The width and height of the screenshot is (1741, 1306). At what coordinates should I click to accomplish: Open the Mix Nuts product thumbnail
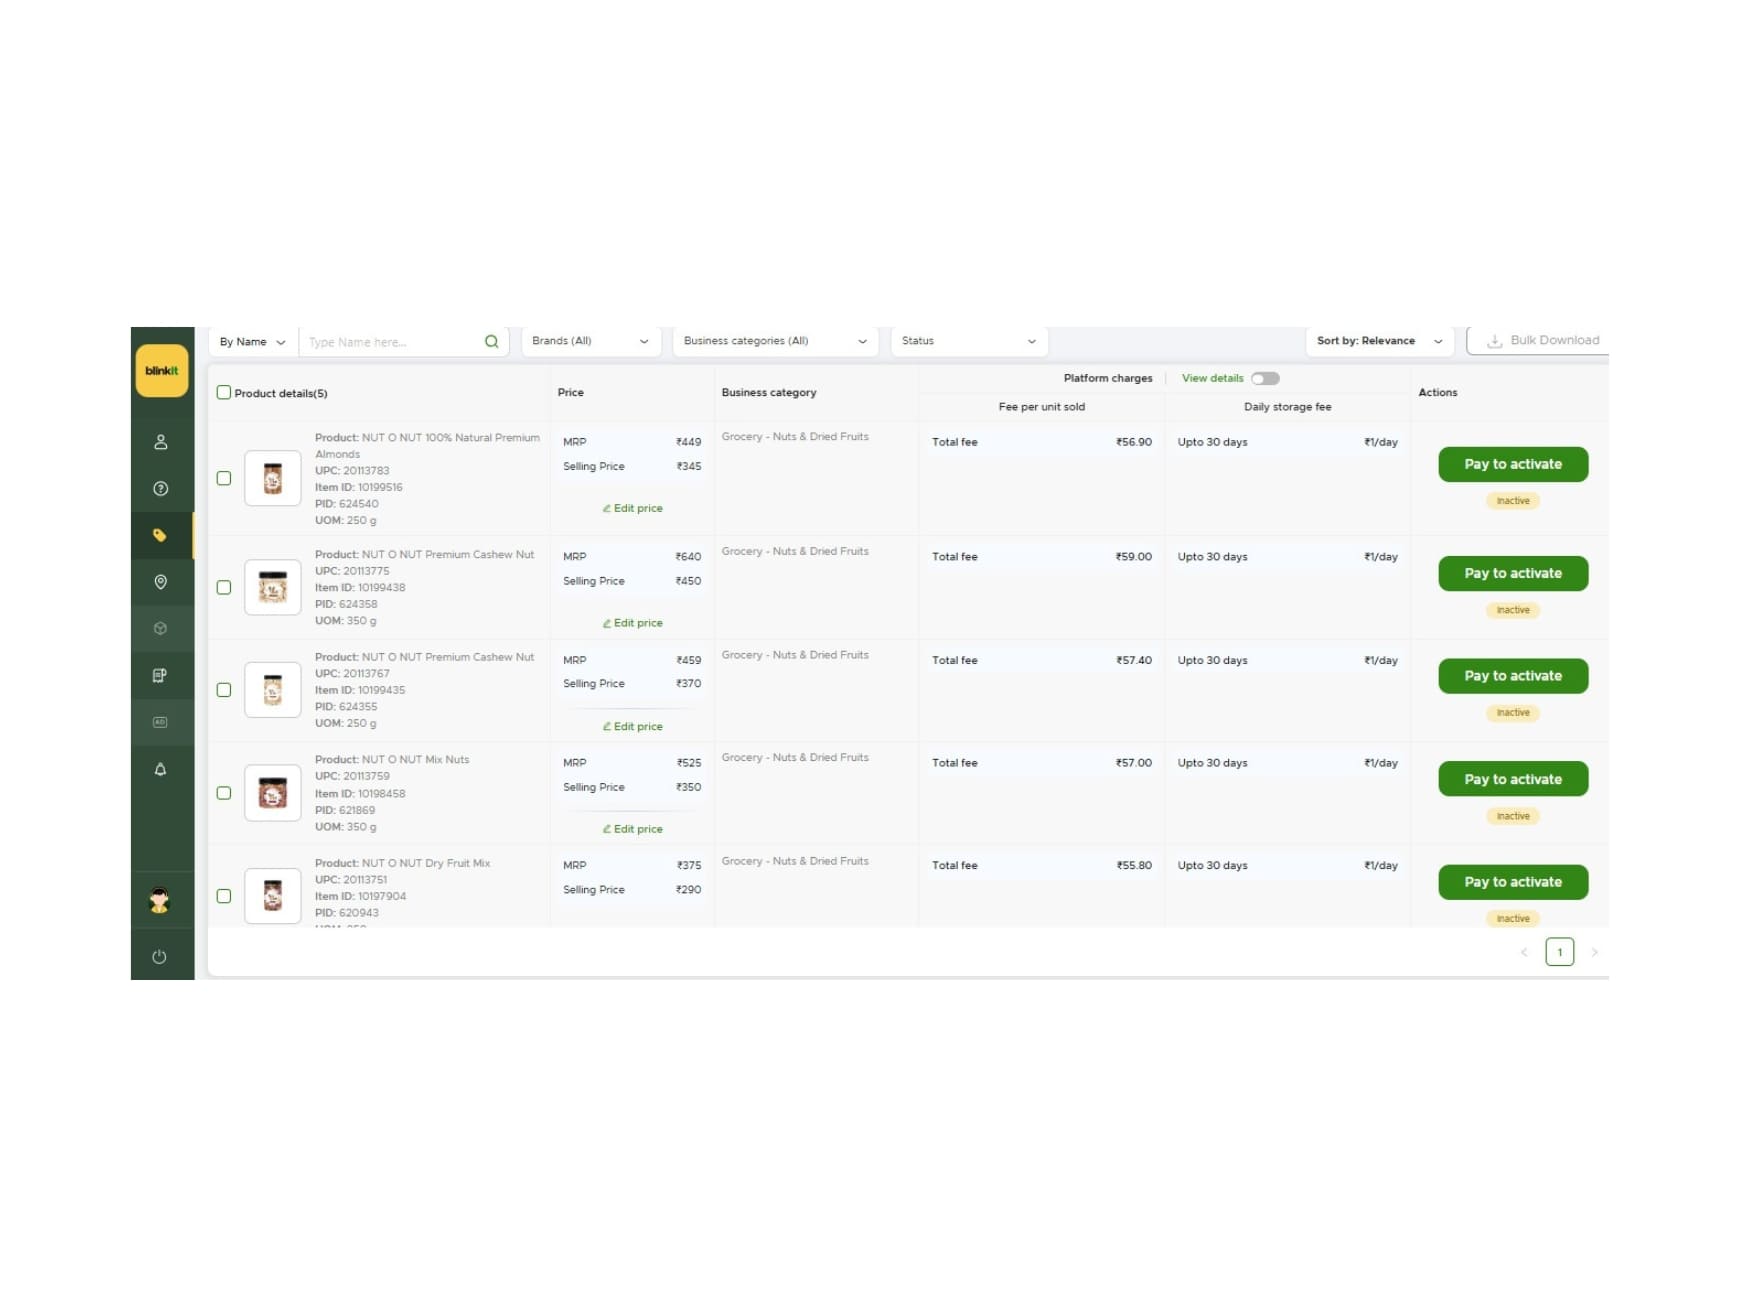272,793
